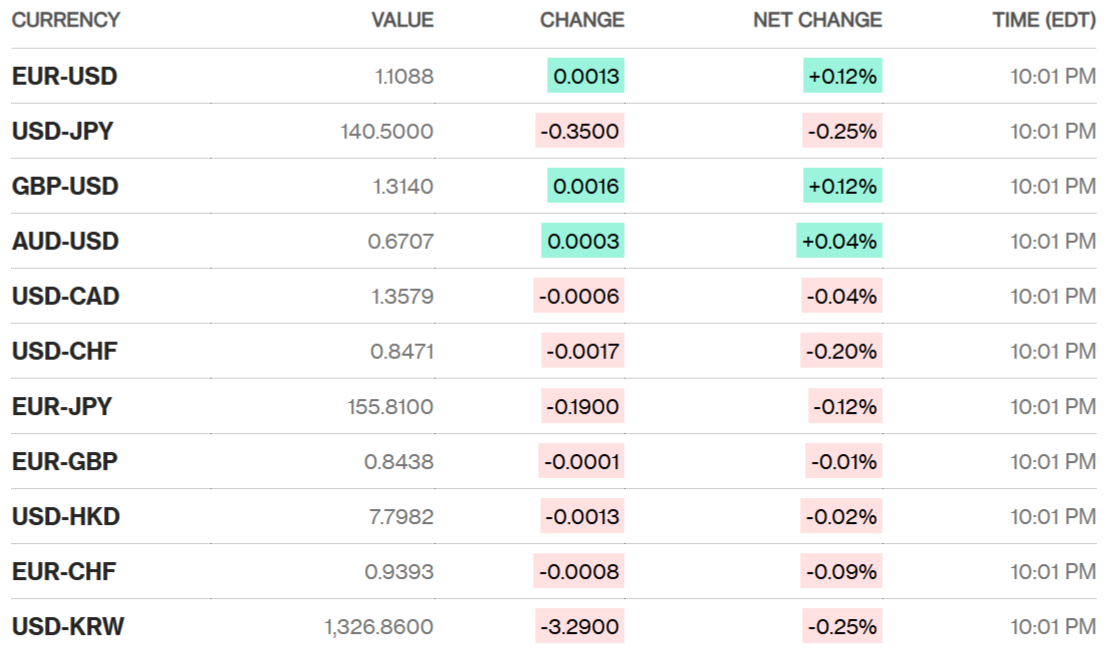The width and height of the screenshot is (1111, 653).
Task: Click the TIME (EDT) column header
Action: (x=1044, y=20)
